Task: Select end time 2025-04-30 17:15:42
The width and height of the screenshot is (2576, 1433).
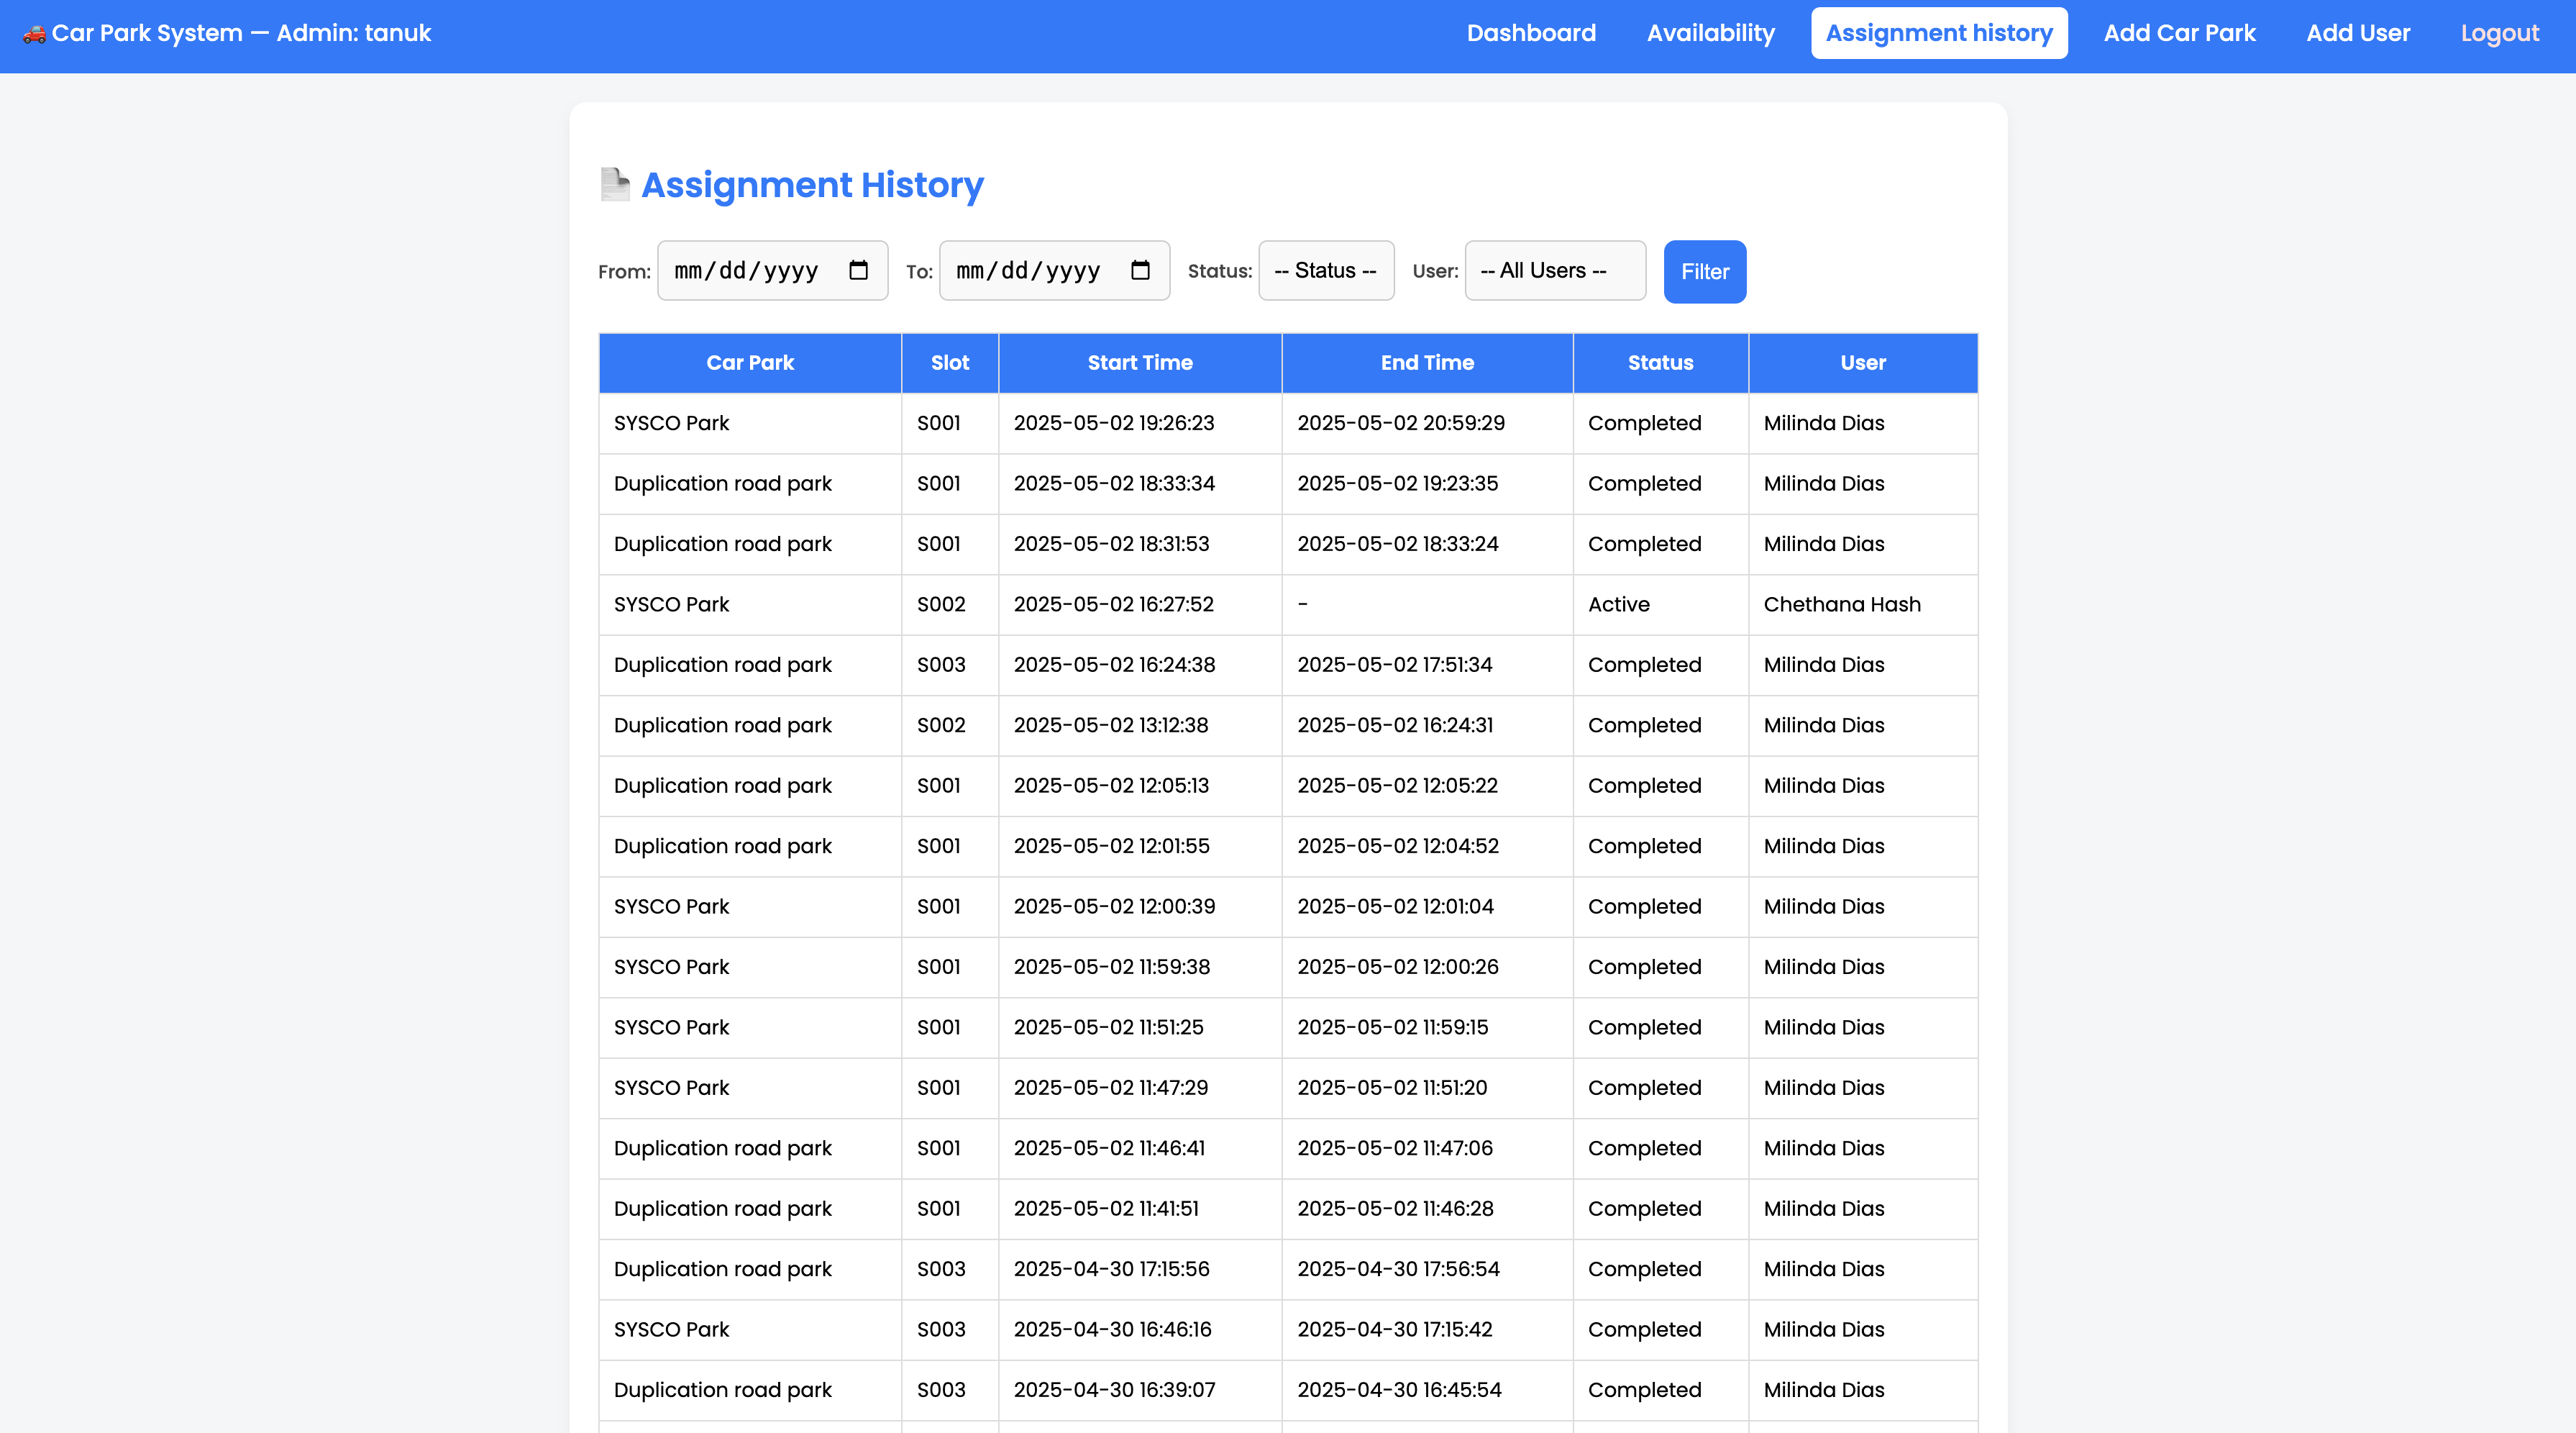Action: point(1394,1330)
